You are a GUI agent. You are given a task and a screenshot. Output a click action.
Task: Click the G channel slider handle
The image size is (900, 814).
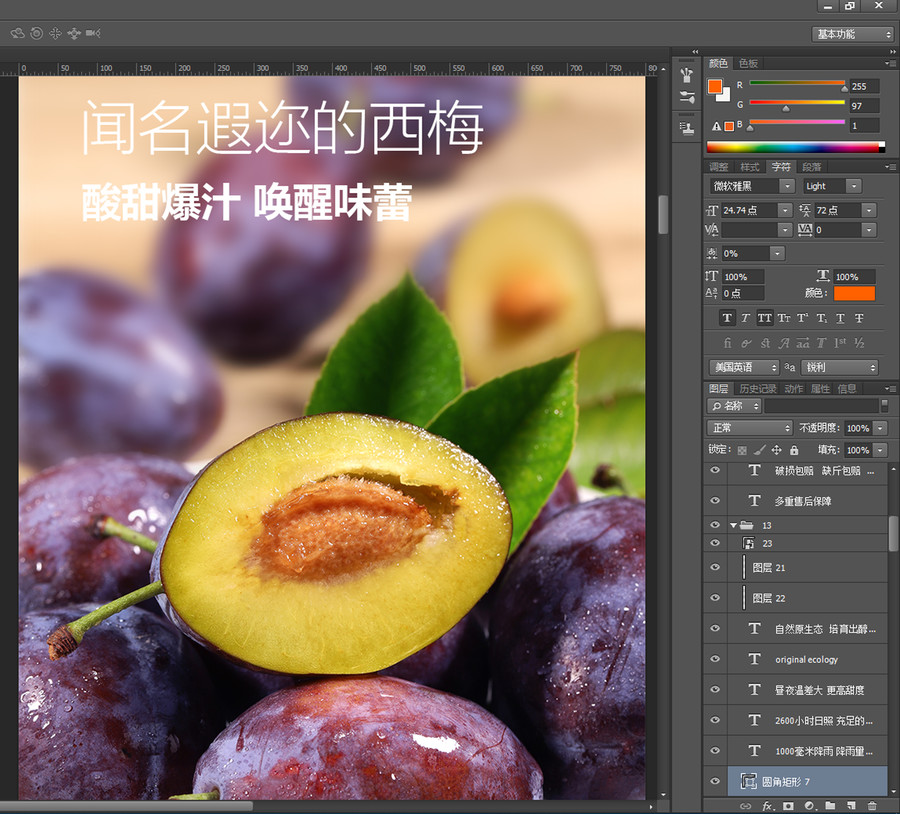point(786,108)
